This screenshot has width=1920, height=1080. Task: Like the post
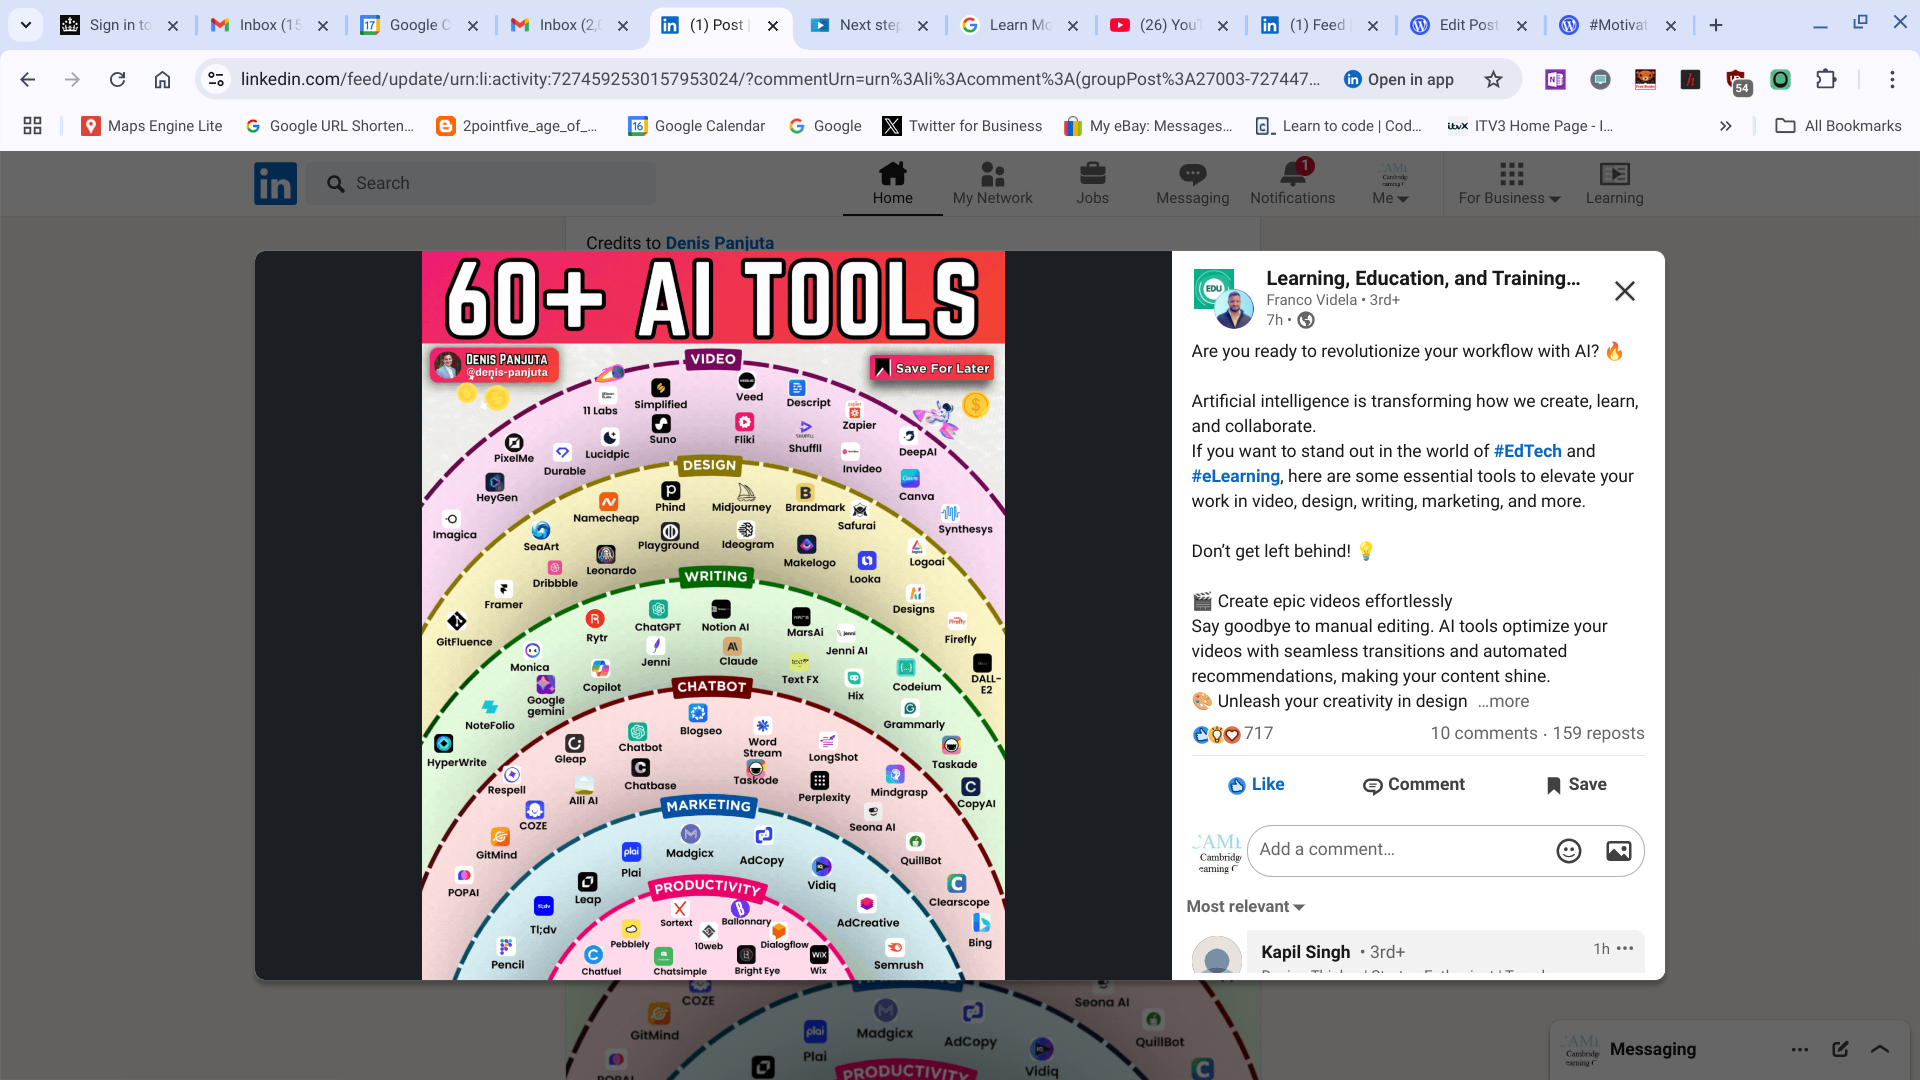click(x=1256, y=785)
